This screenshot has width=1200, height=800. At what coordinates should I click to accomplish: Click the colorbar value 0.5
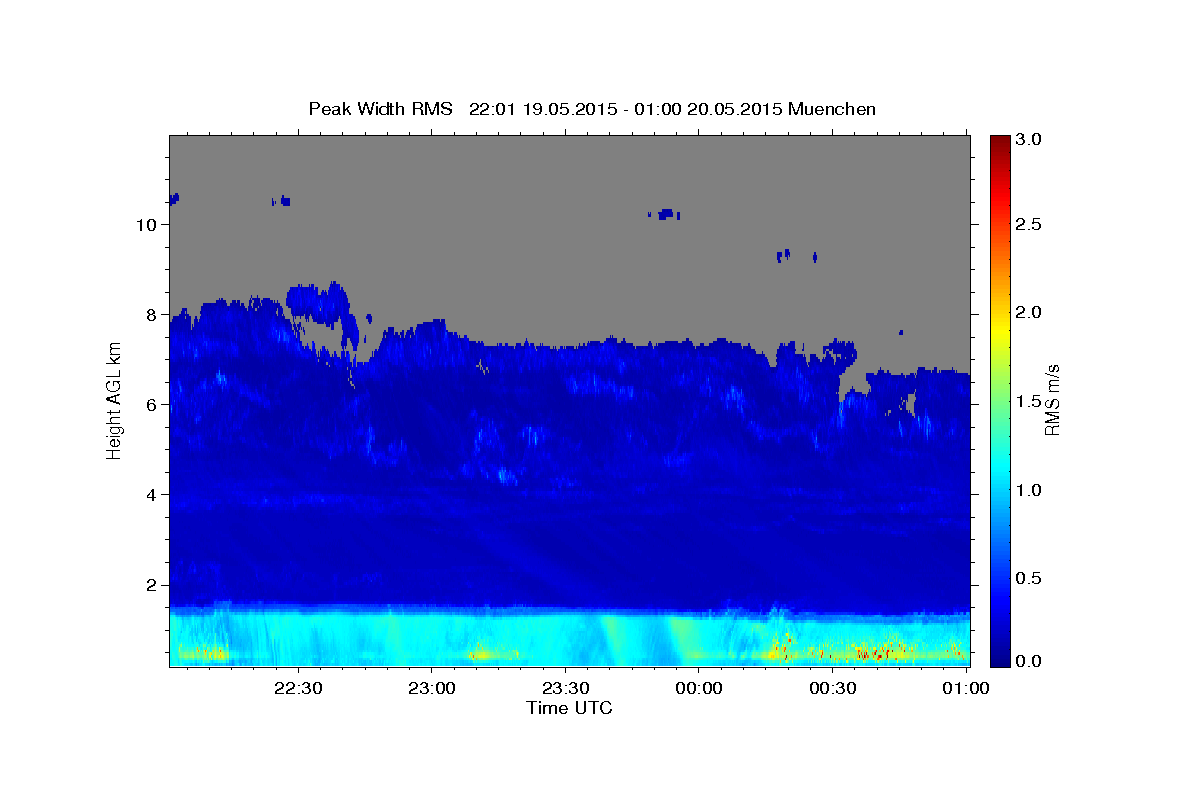click(1030, 578)
